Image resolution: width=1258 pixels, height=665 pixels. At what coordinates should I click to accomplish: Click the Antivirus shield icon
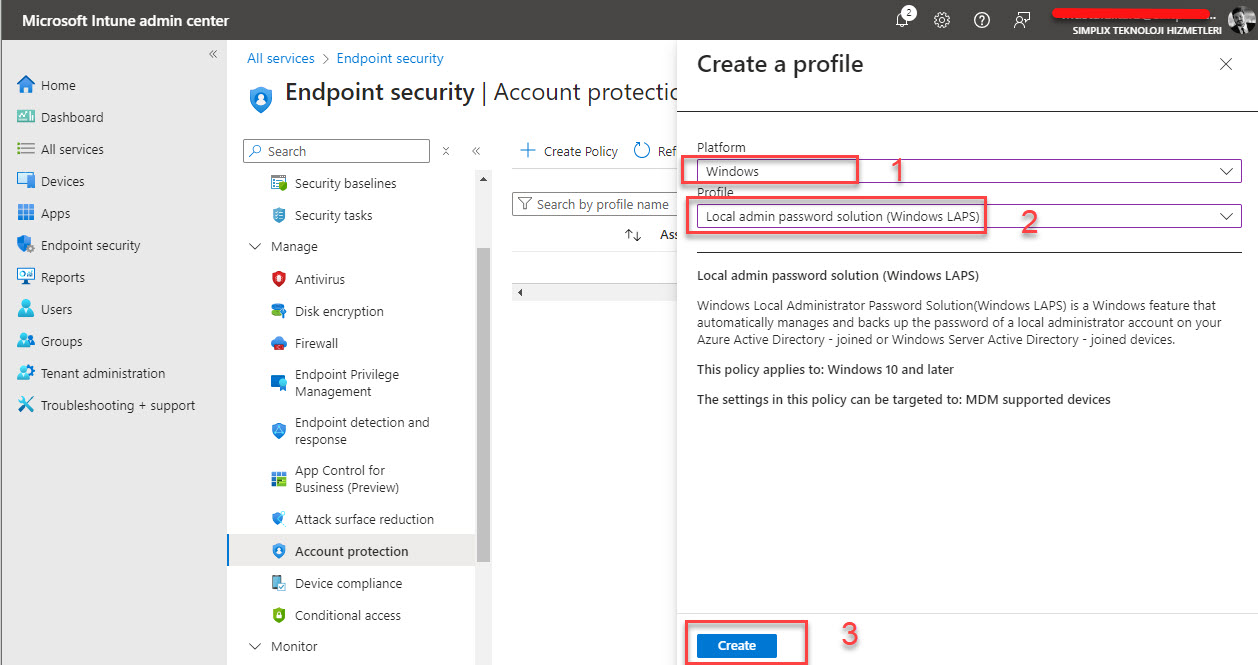(x=279, y=279)
